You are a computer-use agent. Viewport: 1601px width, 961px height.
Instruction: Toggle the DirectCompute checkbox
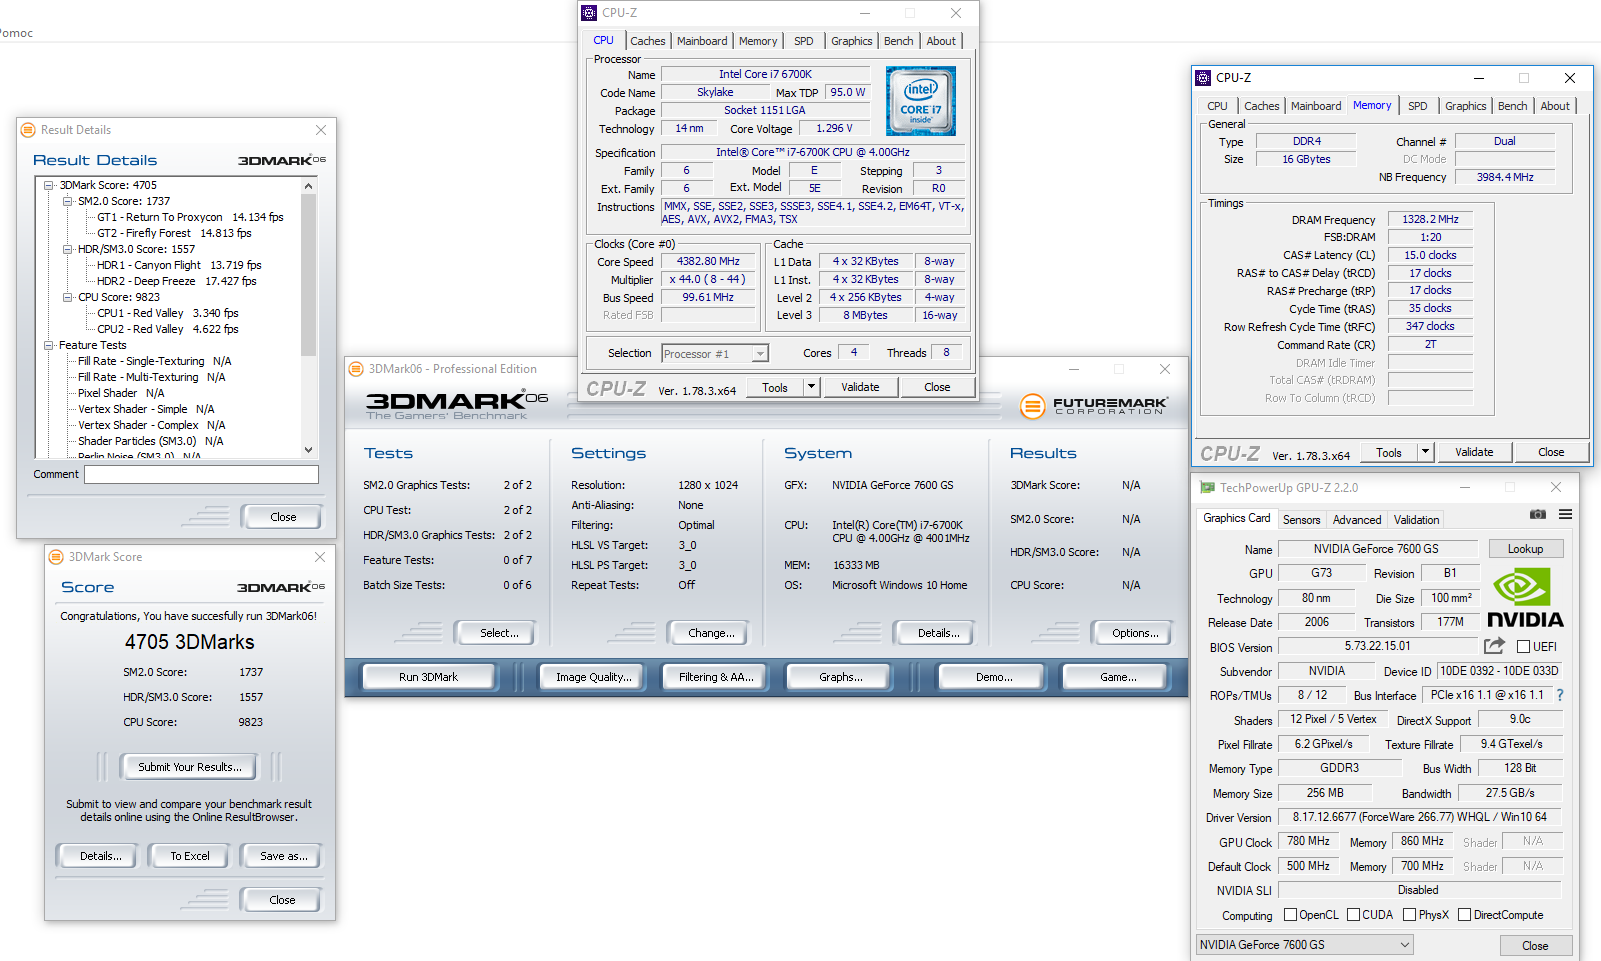[1464, 915]
